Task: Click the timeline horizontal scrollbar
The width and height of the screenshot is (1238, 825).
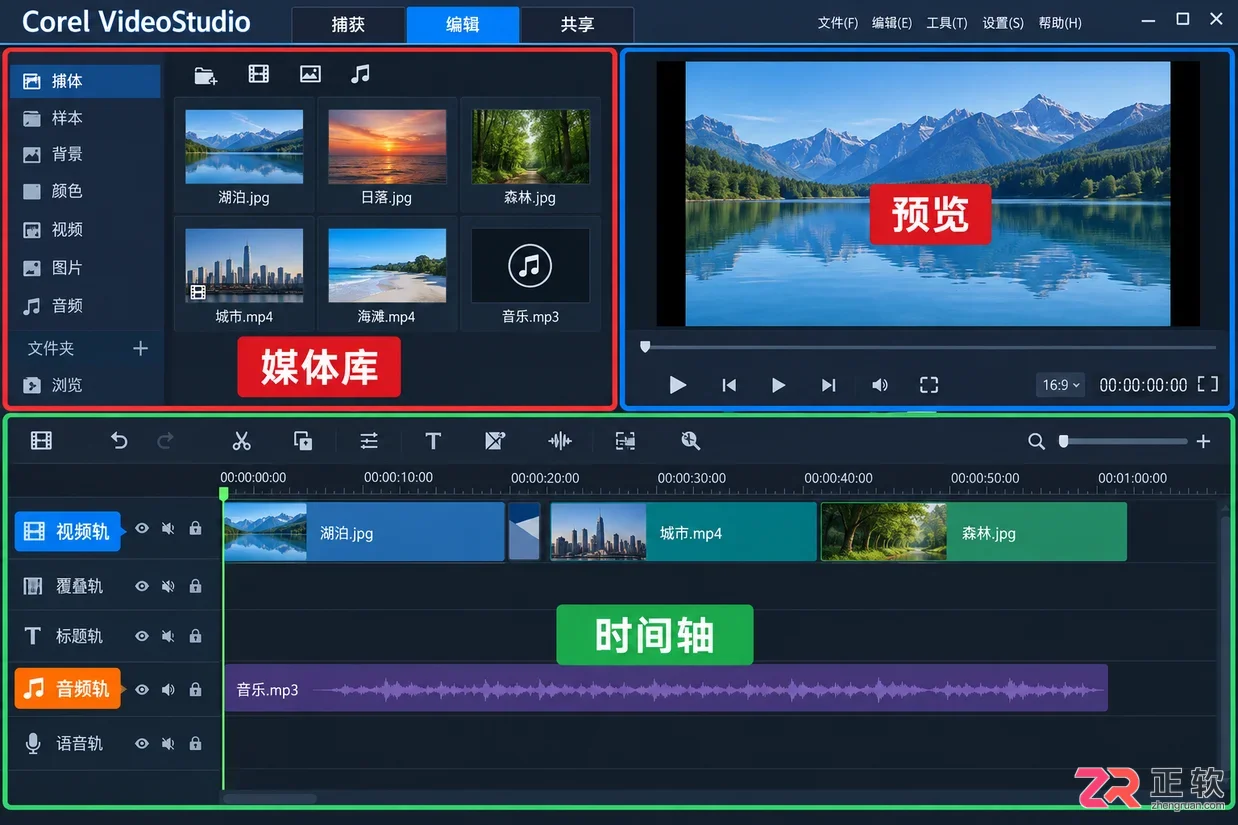Action: 269,798
